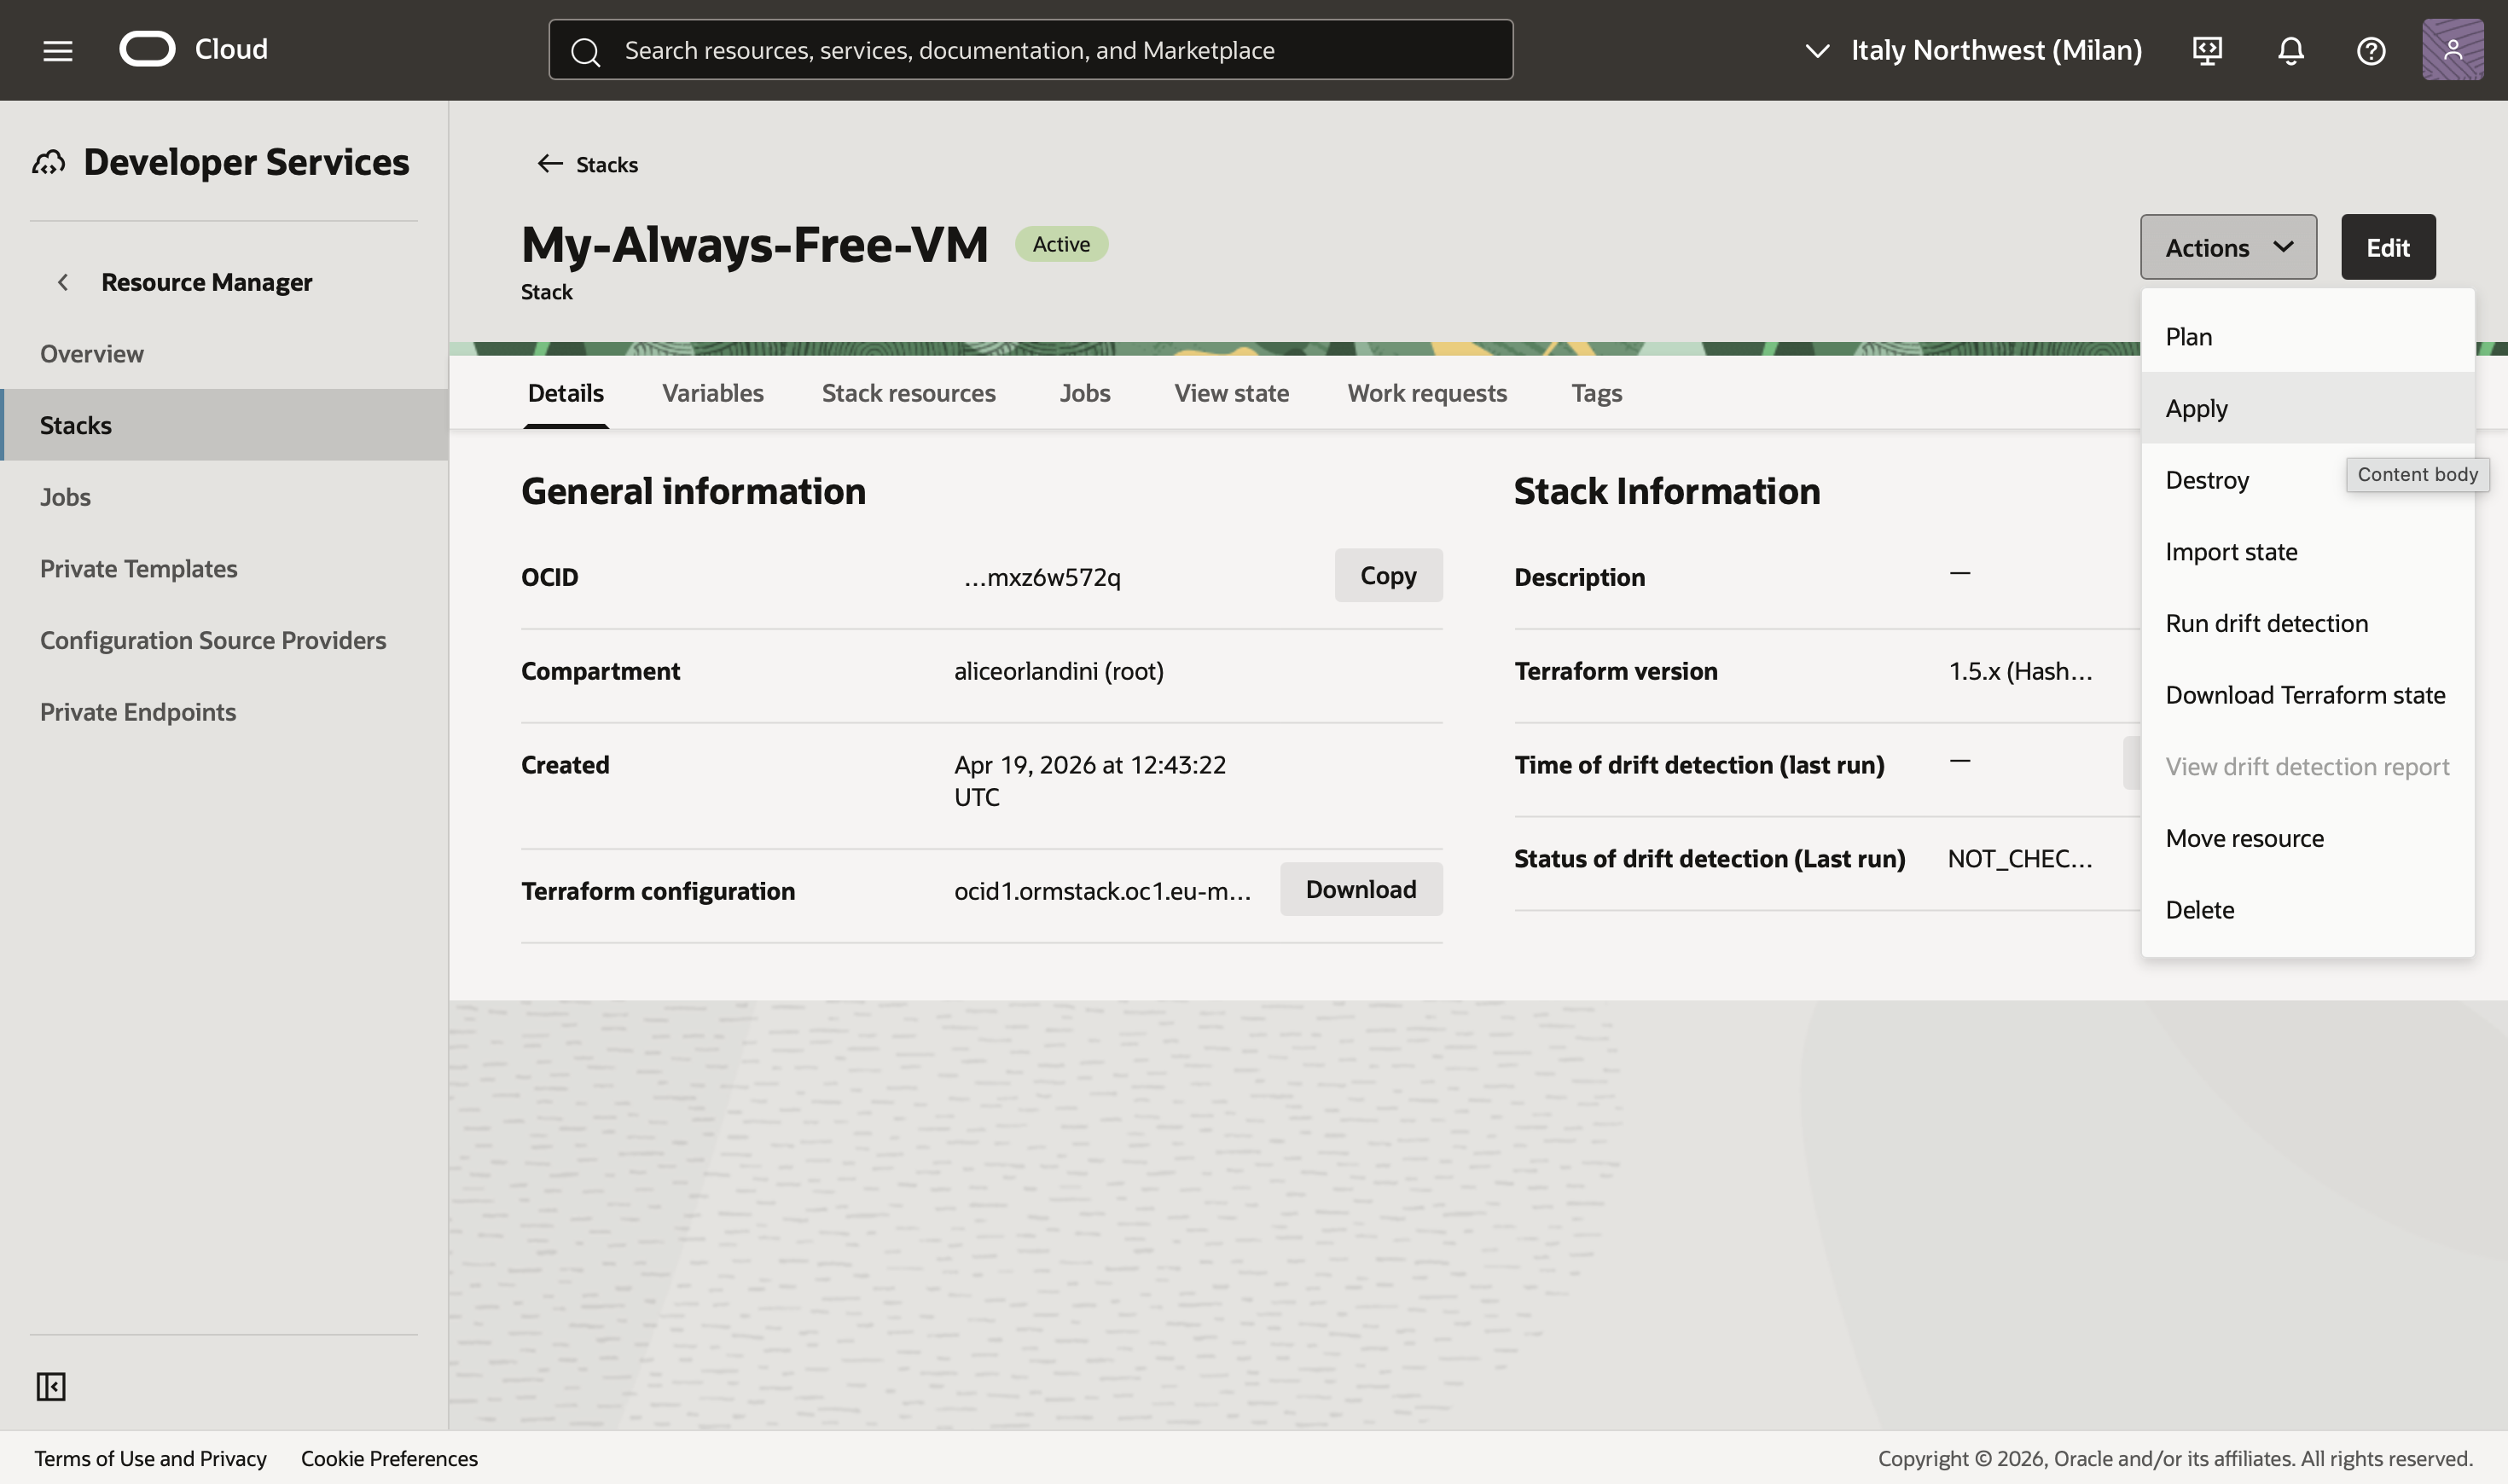Expand the Italy Northwest (Milan) region selector
The width and height of the screenshot is (2508, 1484).
click(x=1972, y=50)
